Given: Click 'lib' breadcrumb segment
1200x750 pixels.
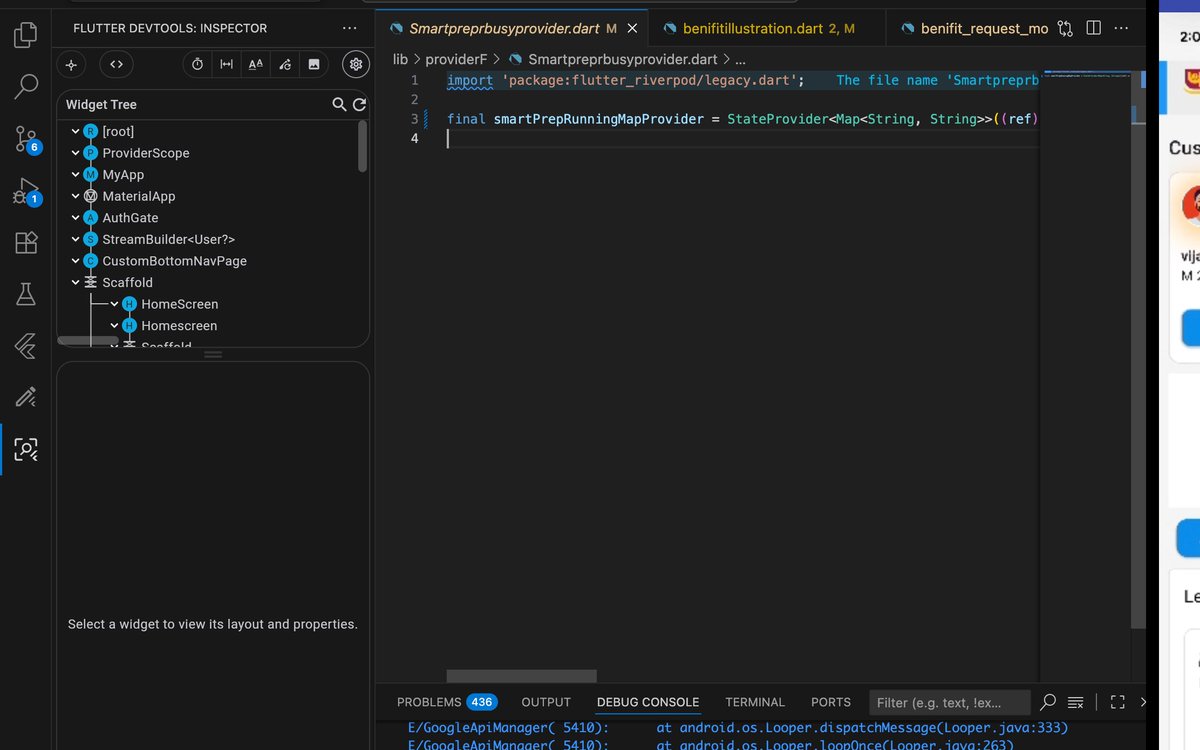Looking at the screenshot, I should 400,59.
